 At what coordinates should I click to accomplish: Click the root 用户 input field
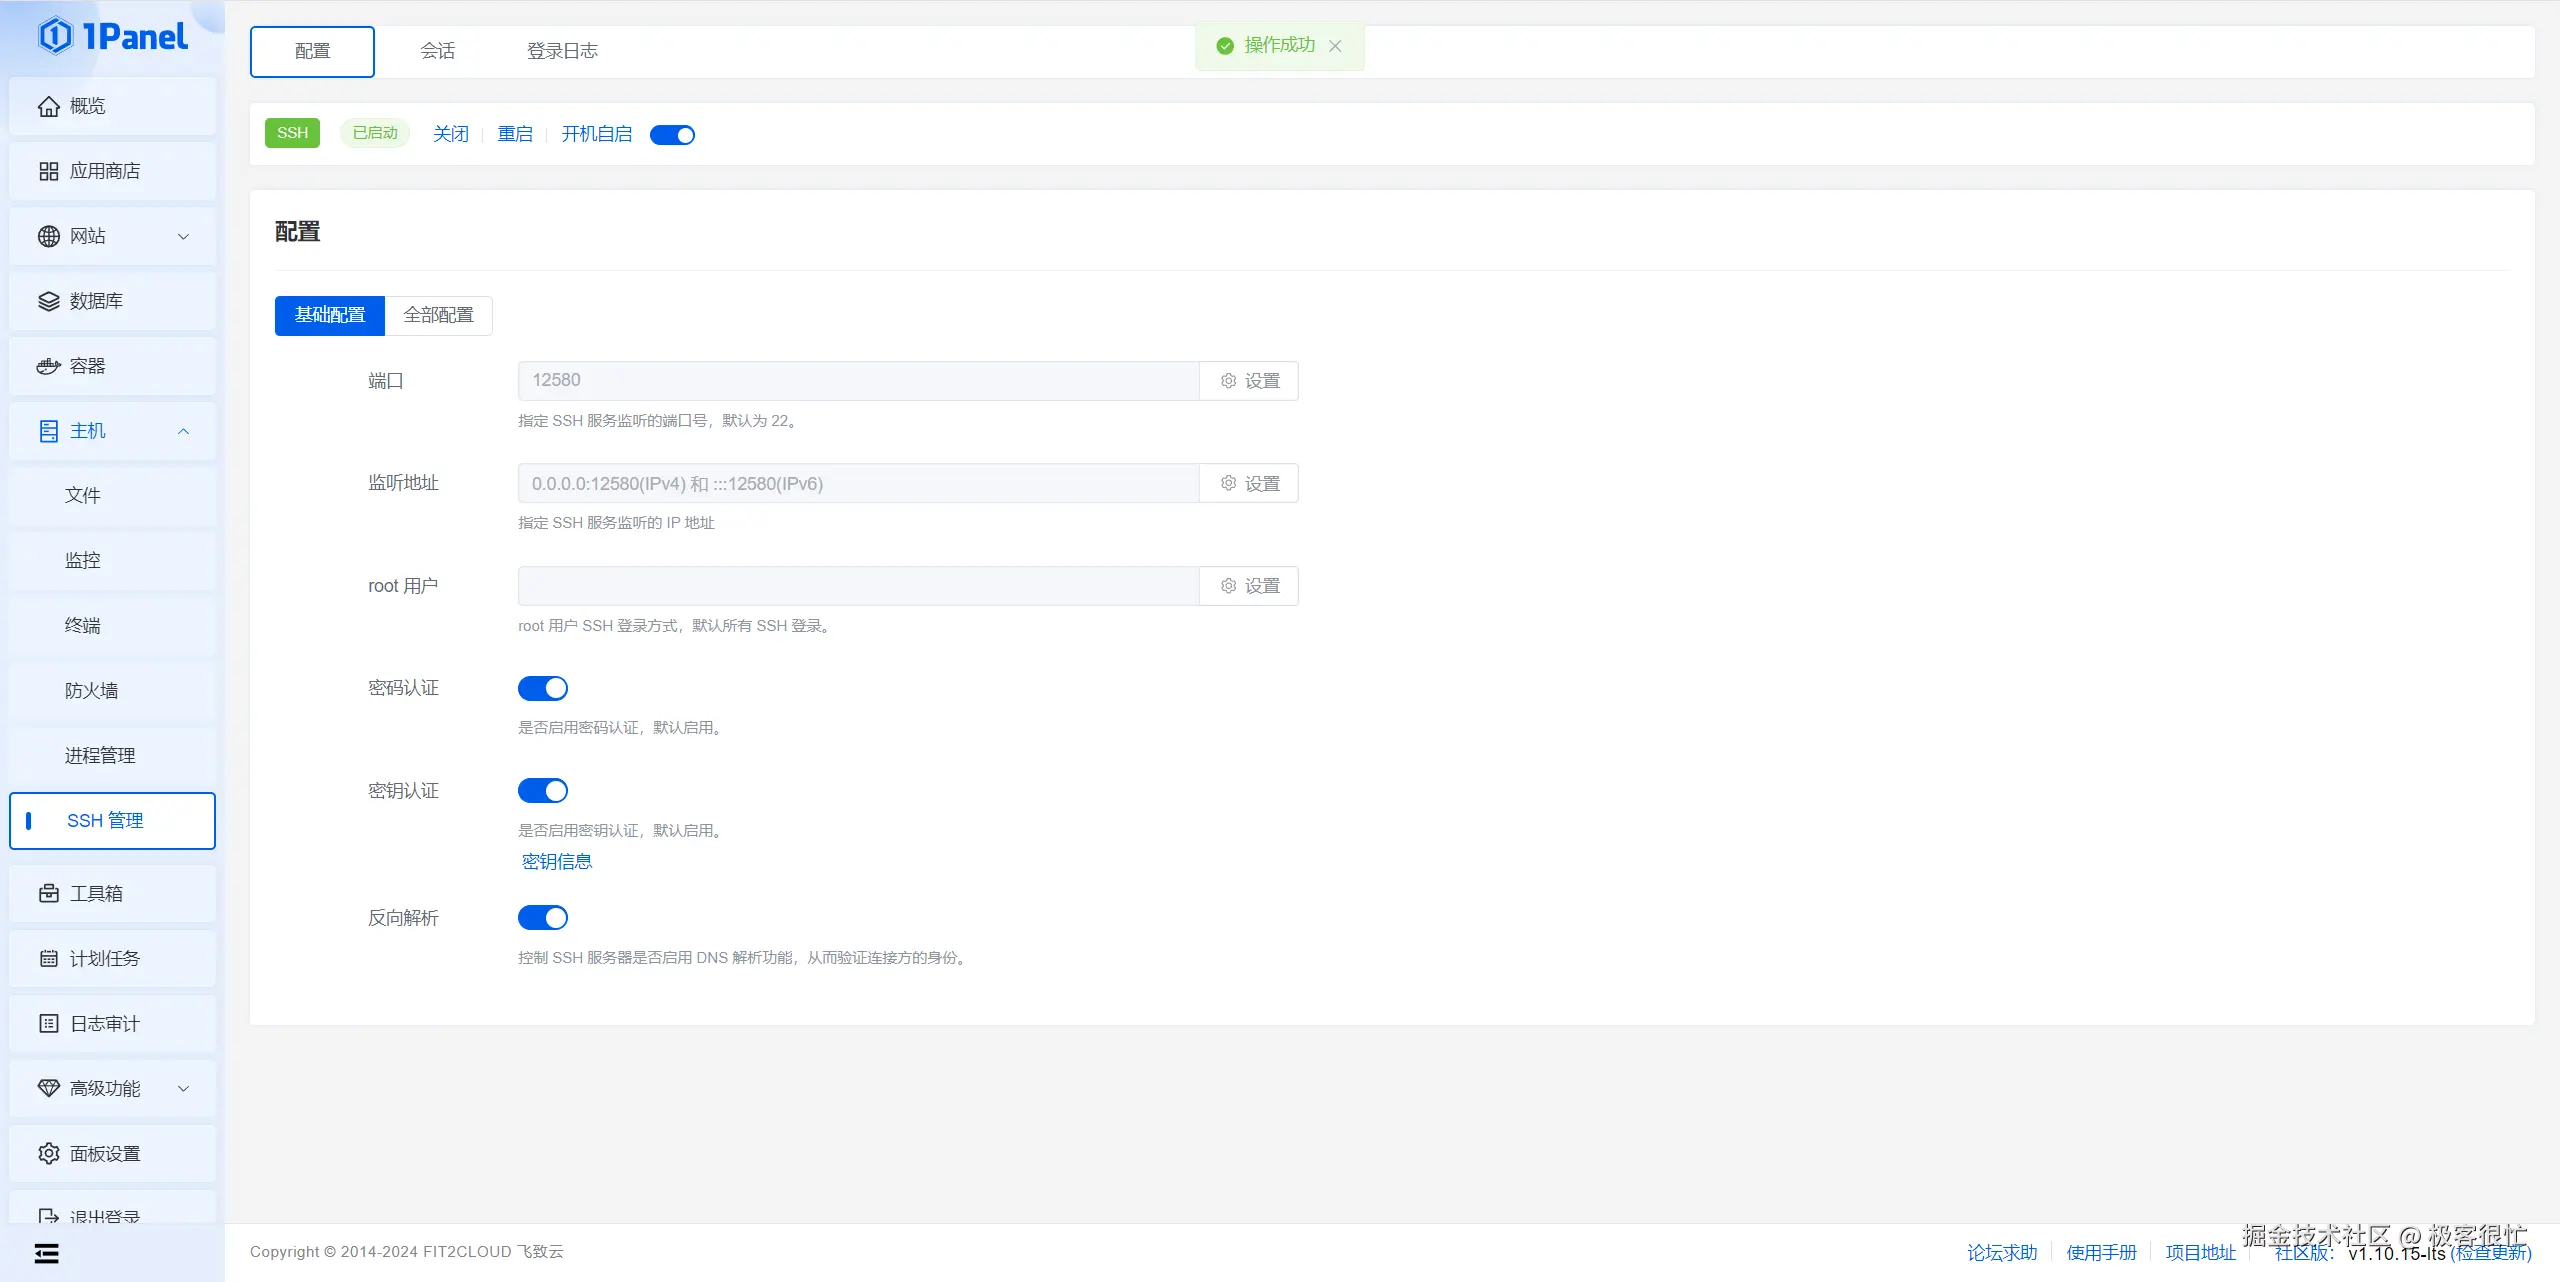pos(858,586)
